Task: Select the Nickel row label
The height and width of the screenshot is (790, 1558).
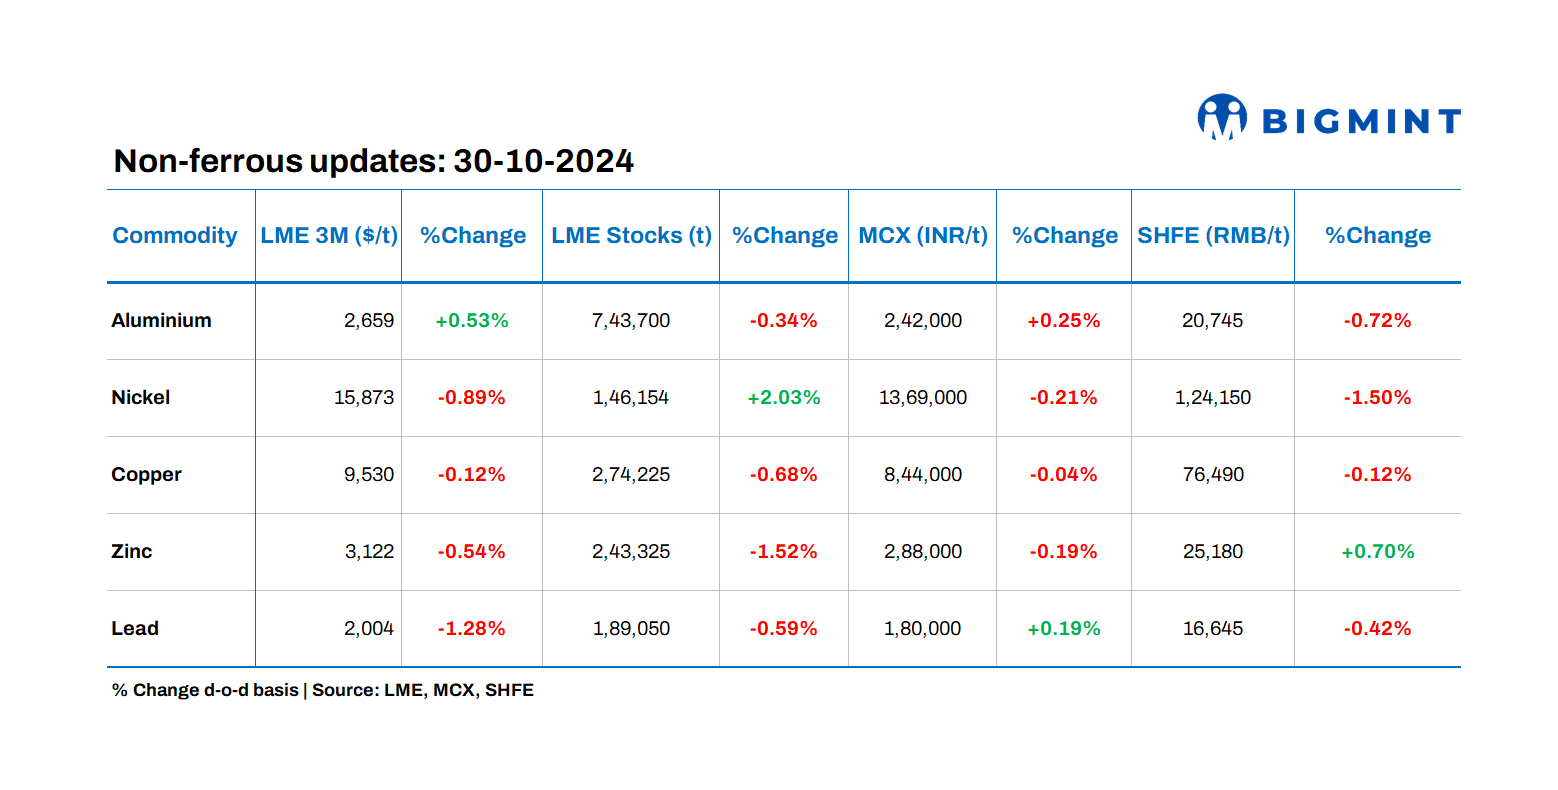Action: tap(141, 398)
